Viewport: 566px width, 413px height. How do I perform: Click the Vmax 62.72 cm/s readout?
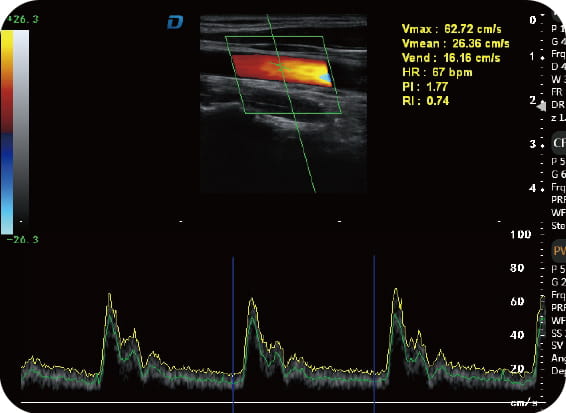tap(452, 29)
